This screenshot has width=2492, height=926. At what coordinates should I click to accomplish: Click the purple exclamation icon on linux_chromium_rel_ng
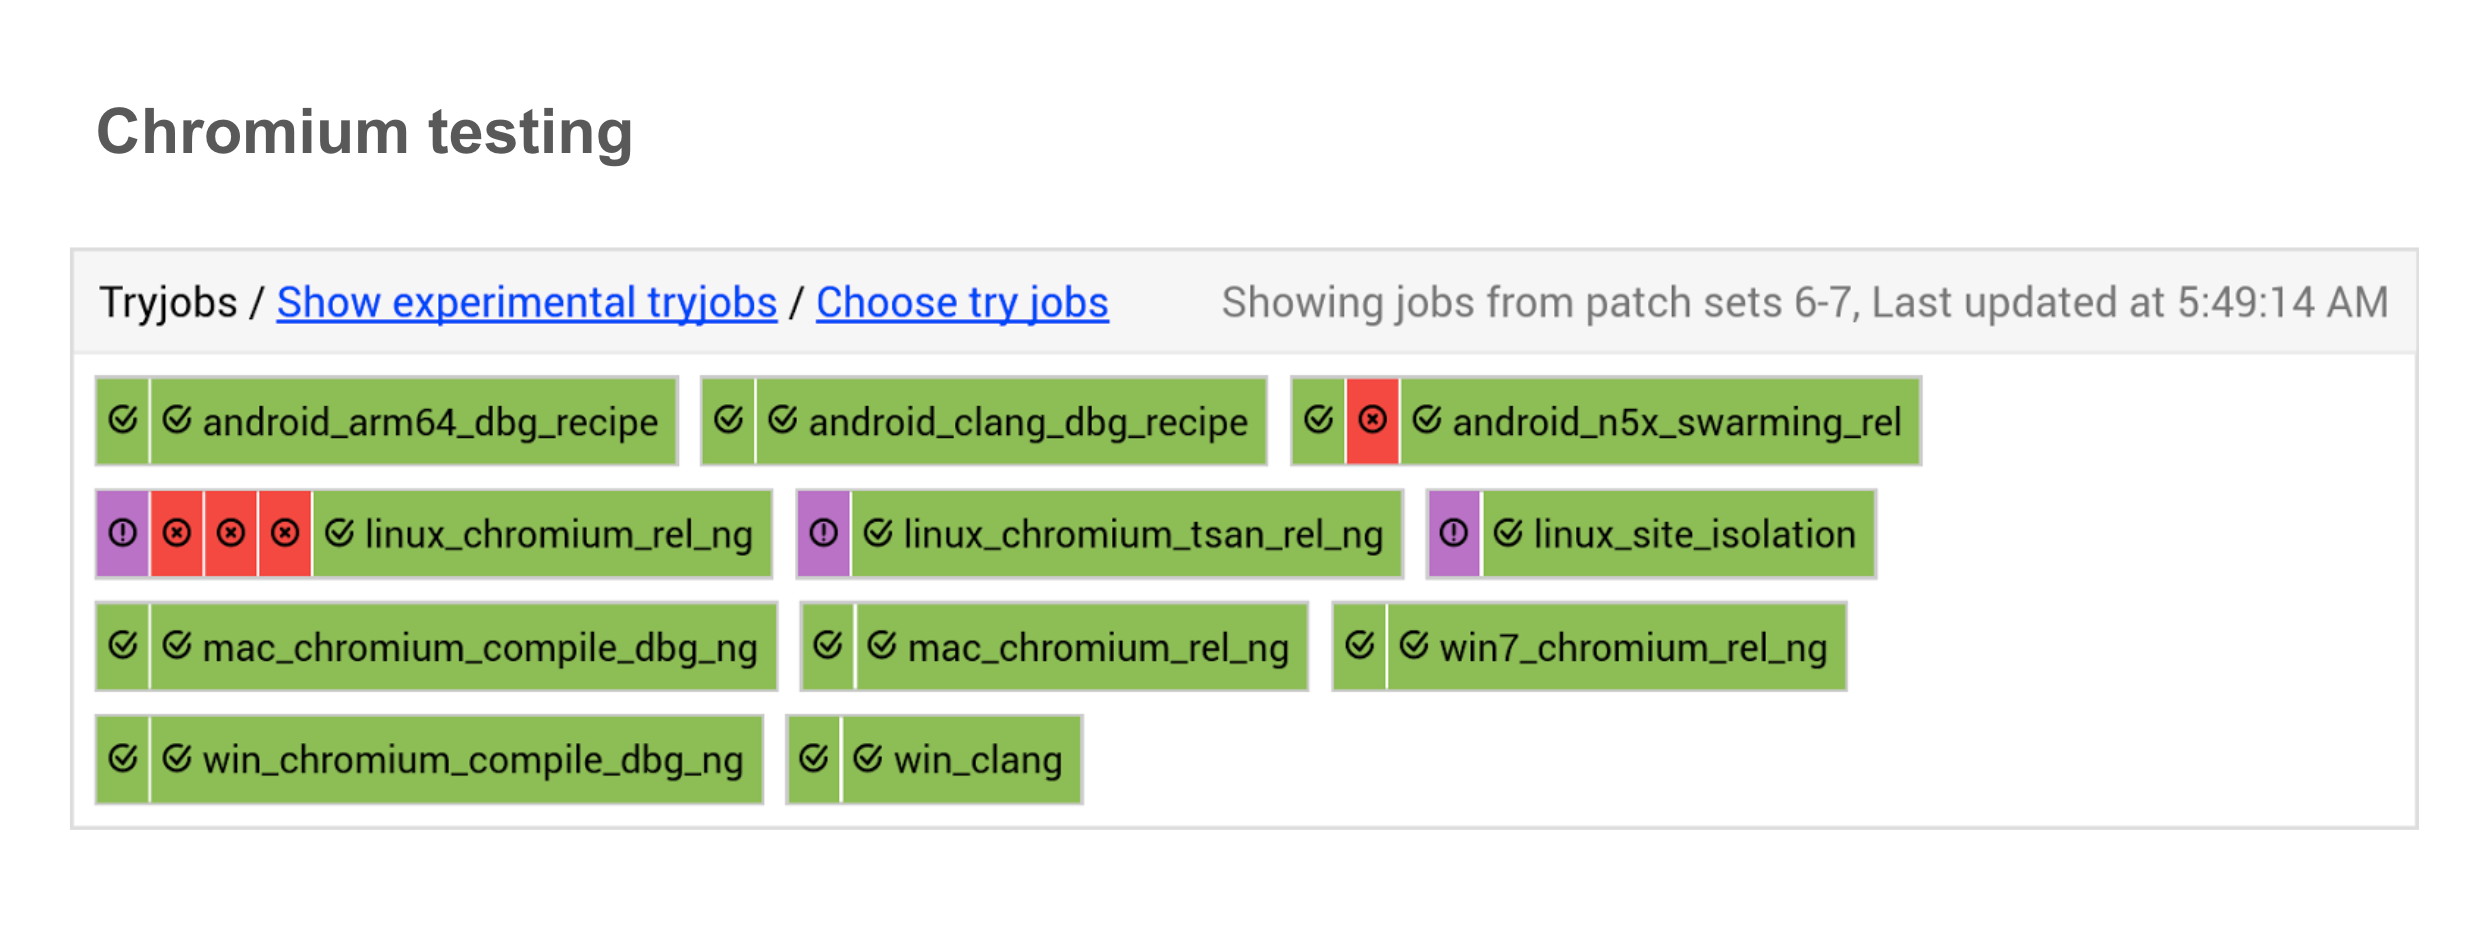[123, 533]
